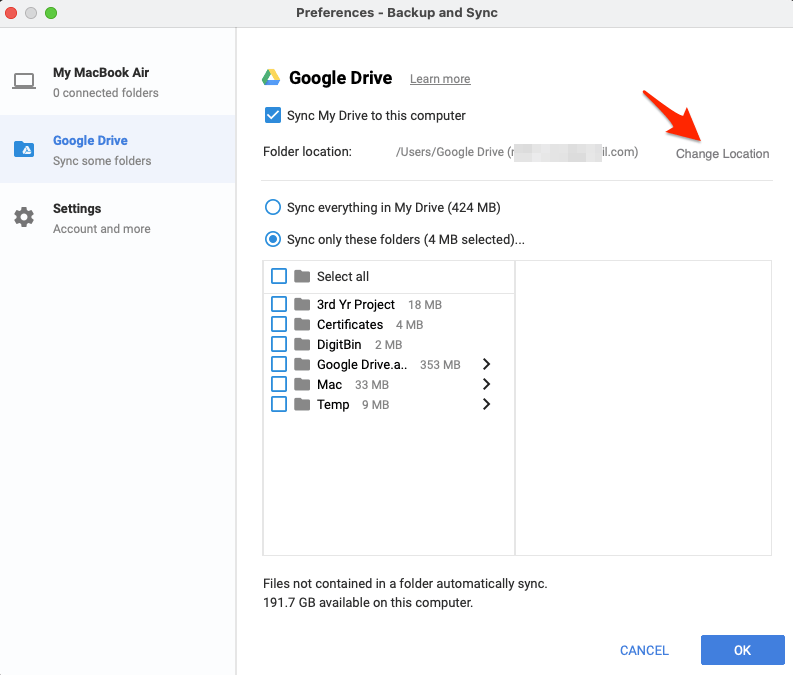Open My MacBook Air section
This screenshot has height=675, width=793.
tap(117, 81)
